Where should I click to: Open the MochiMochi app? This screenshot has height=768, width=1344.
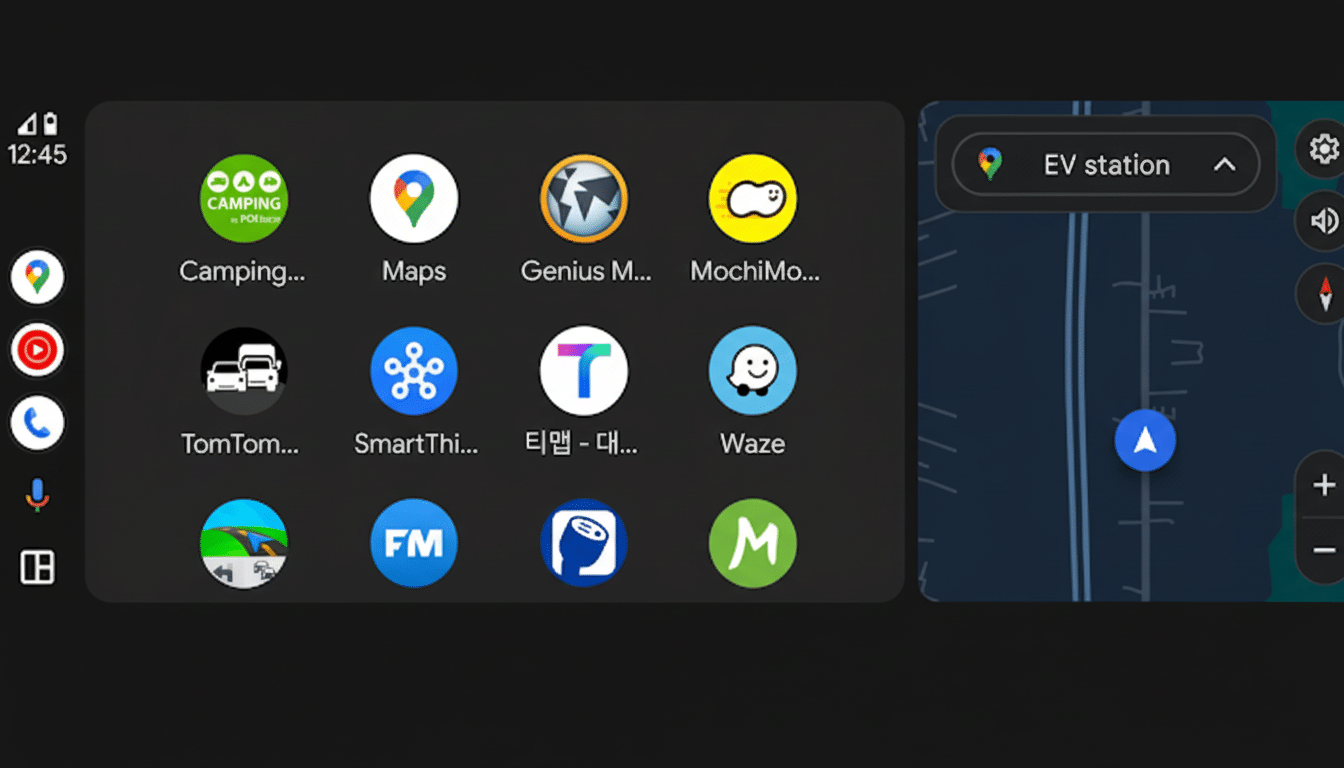[x=752, y=198]
